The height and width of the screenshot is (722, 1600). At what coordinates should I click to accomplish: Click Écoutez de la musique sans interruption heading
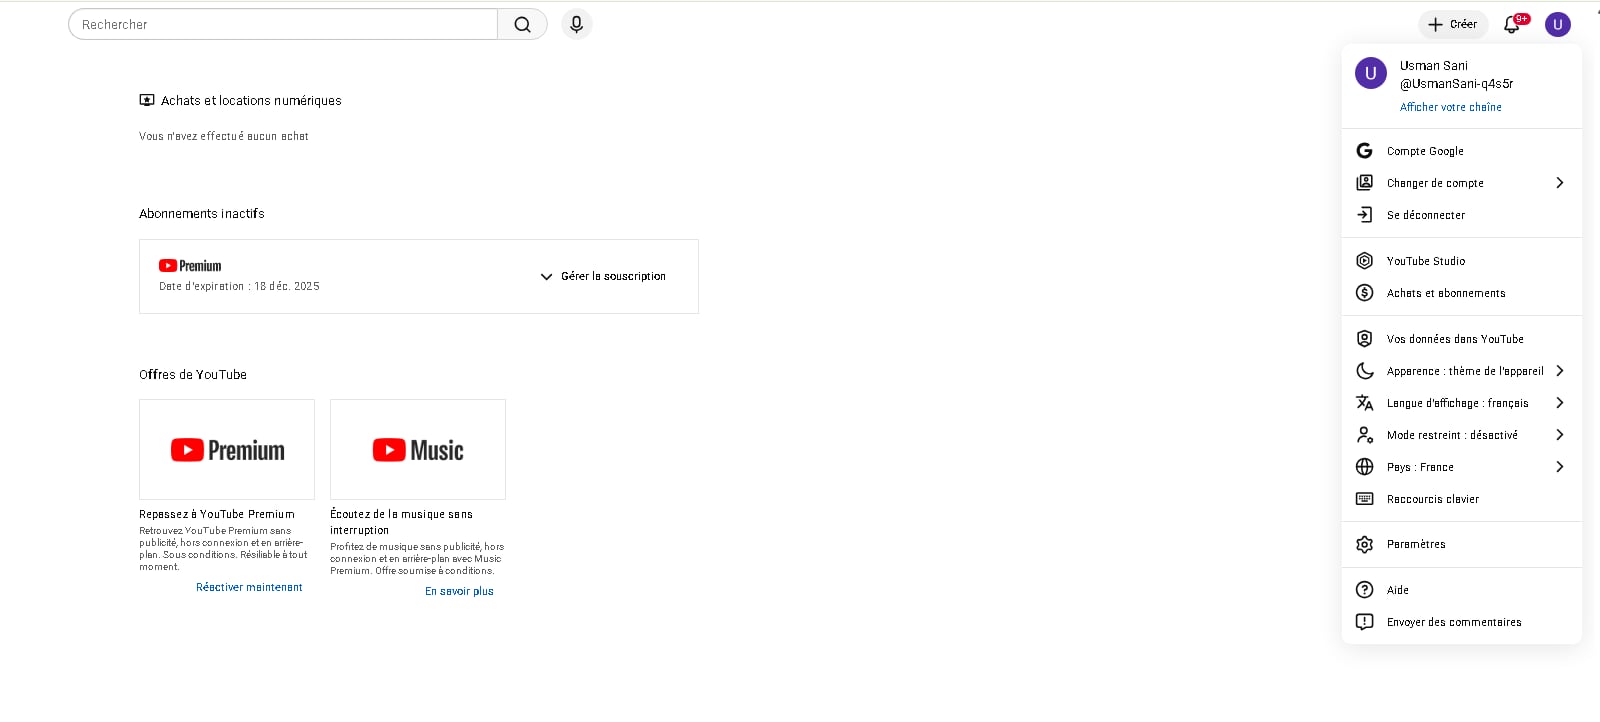(401, 522)
